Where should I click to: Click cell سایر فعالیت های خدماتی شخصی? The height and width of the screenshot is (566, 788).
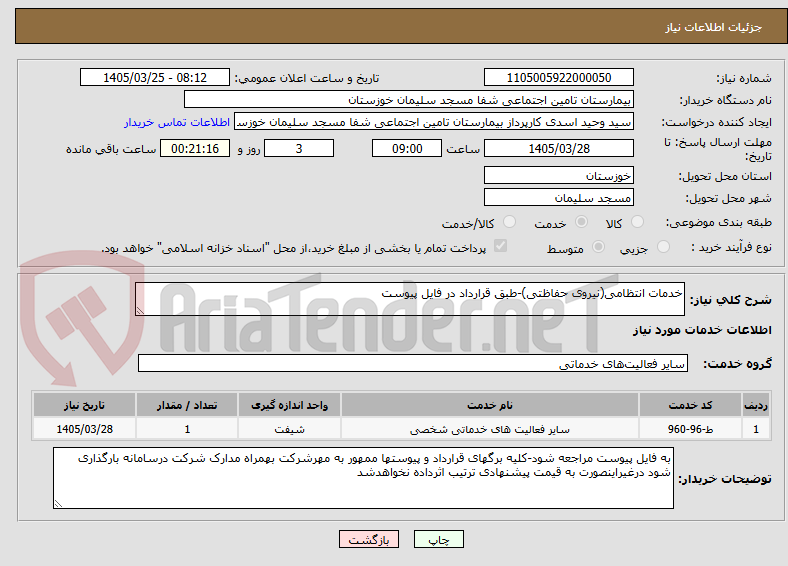point(489,429)
